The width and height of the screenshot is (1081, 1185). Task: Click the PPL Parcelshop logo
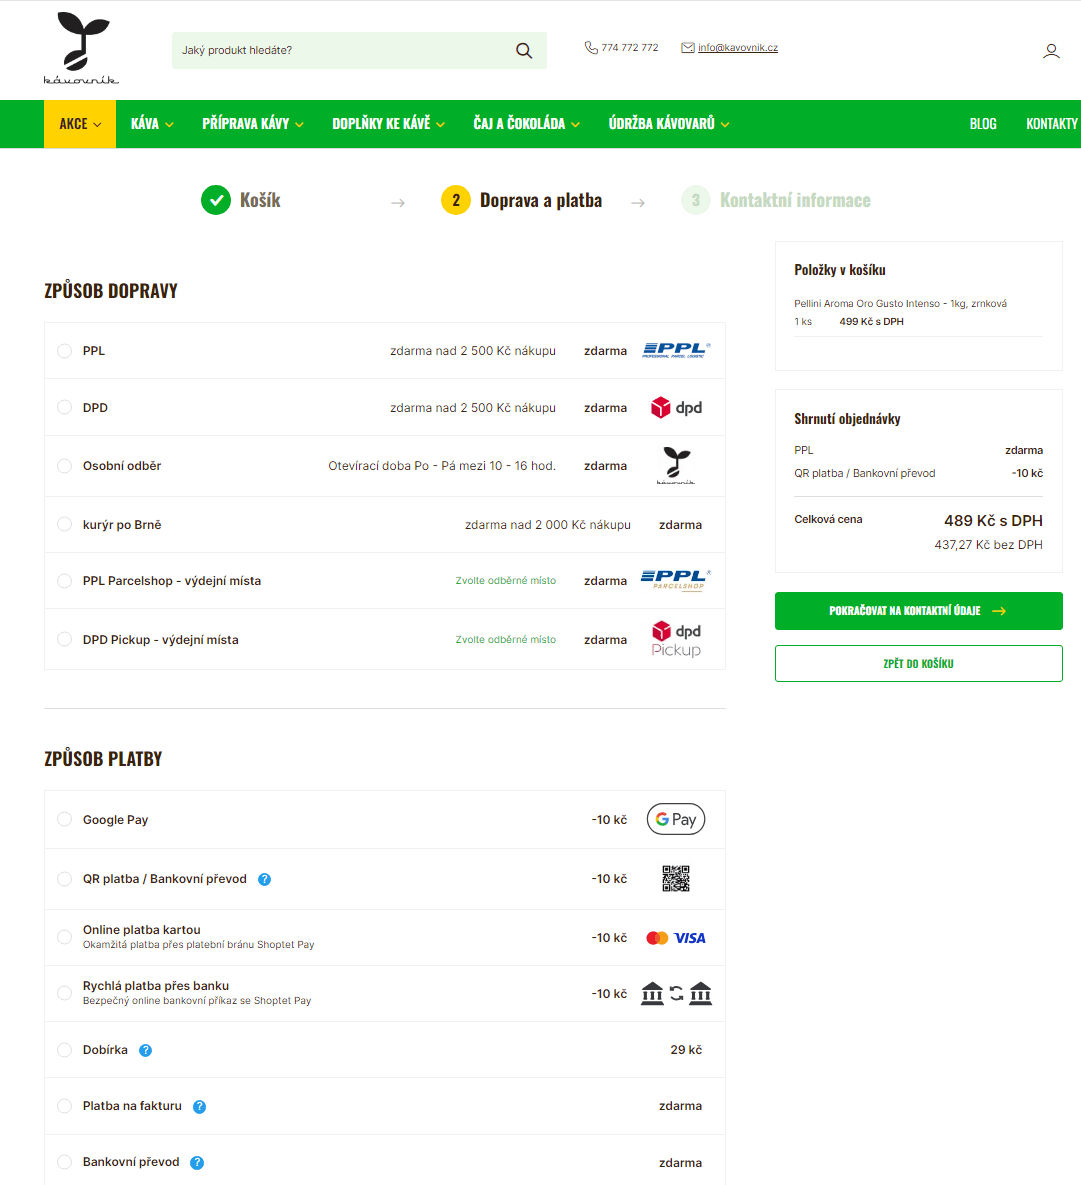(676, 580)
